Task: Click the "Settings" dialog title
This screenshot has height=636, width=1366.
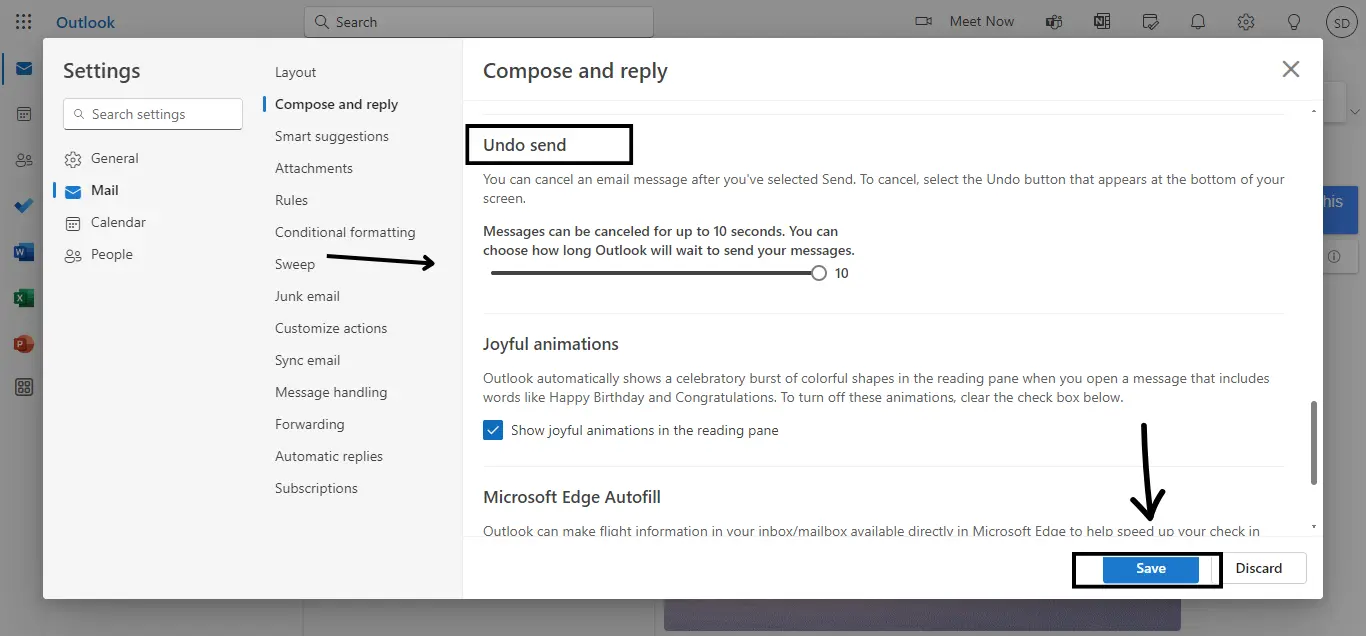Action: [x=102, y=71]
